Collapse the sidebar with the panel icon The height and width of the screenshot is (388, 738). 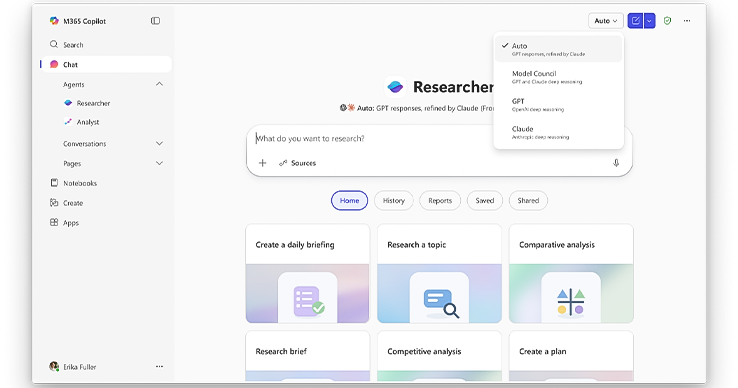(155, 21)
